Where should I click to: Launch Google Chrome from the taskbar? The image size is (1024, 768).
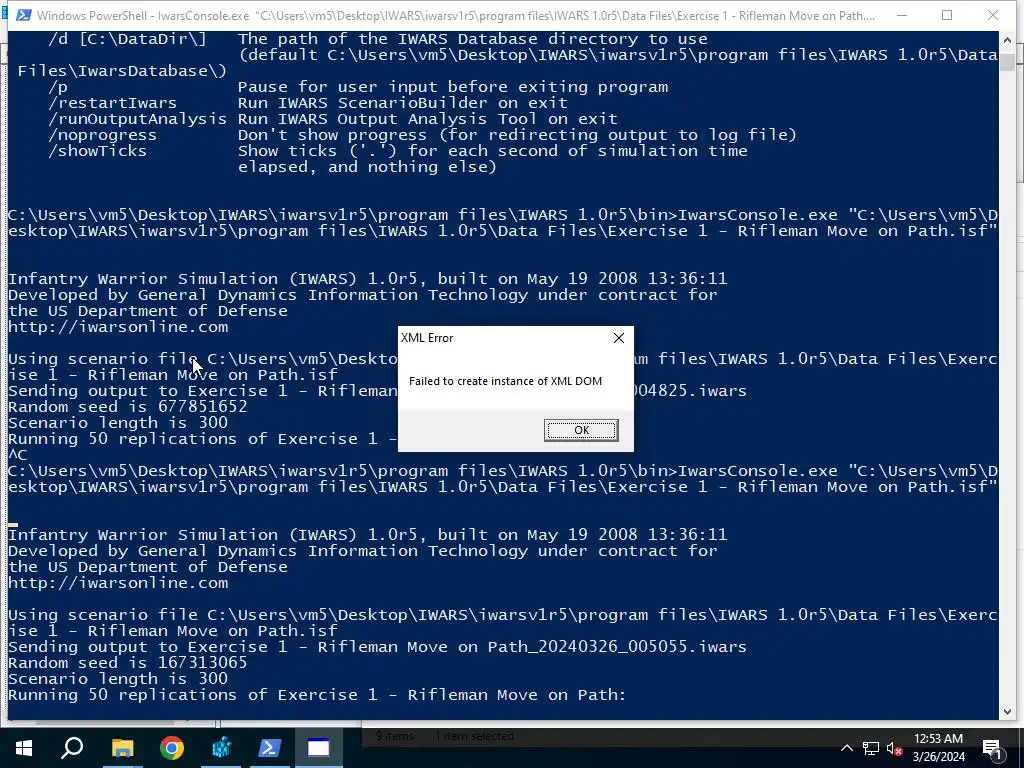[x=172, y=748]
